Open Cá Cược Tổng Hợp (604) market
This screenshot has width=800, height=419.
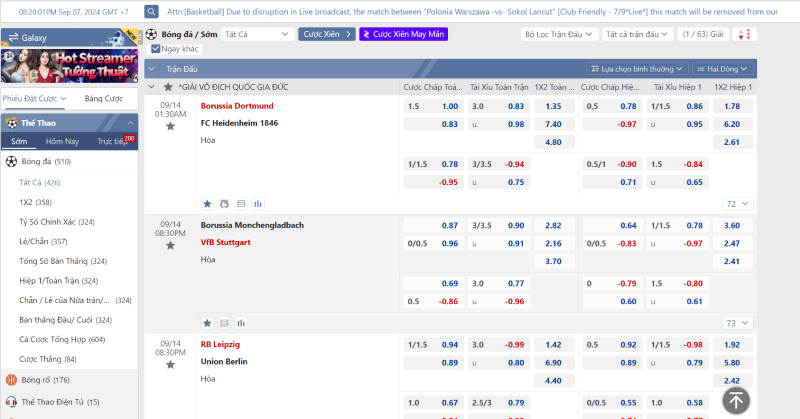coord(62,339)
